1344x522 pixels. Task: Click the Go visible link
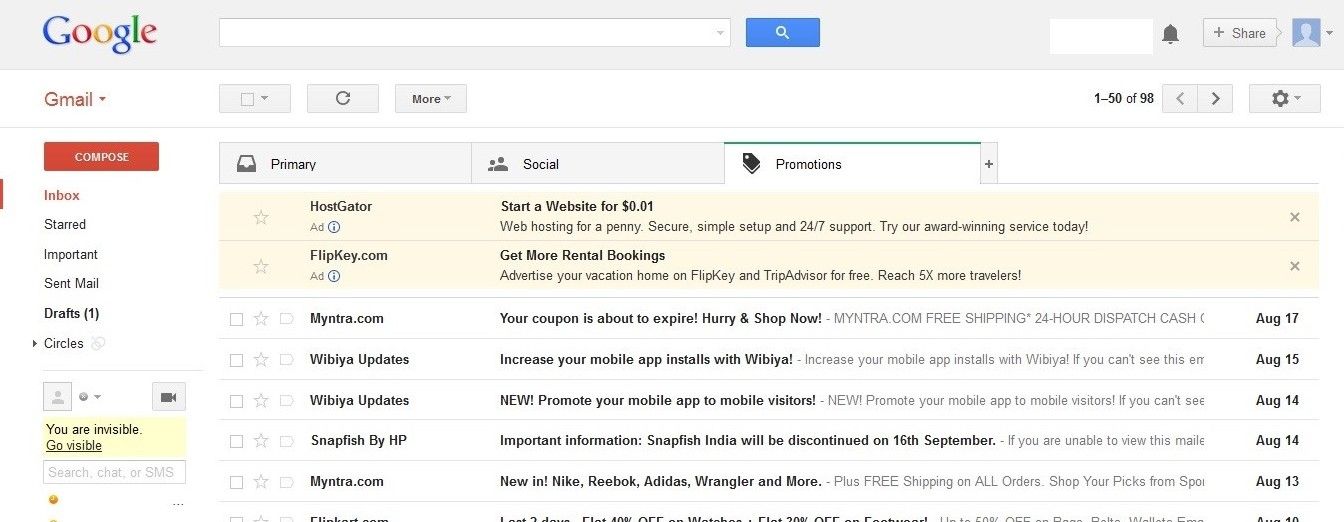[x=74, y=446]
